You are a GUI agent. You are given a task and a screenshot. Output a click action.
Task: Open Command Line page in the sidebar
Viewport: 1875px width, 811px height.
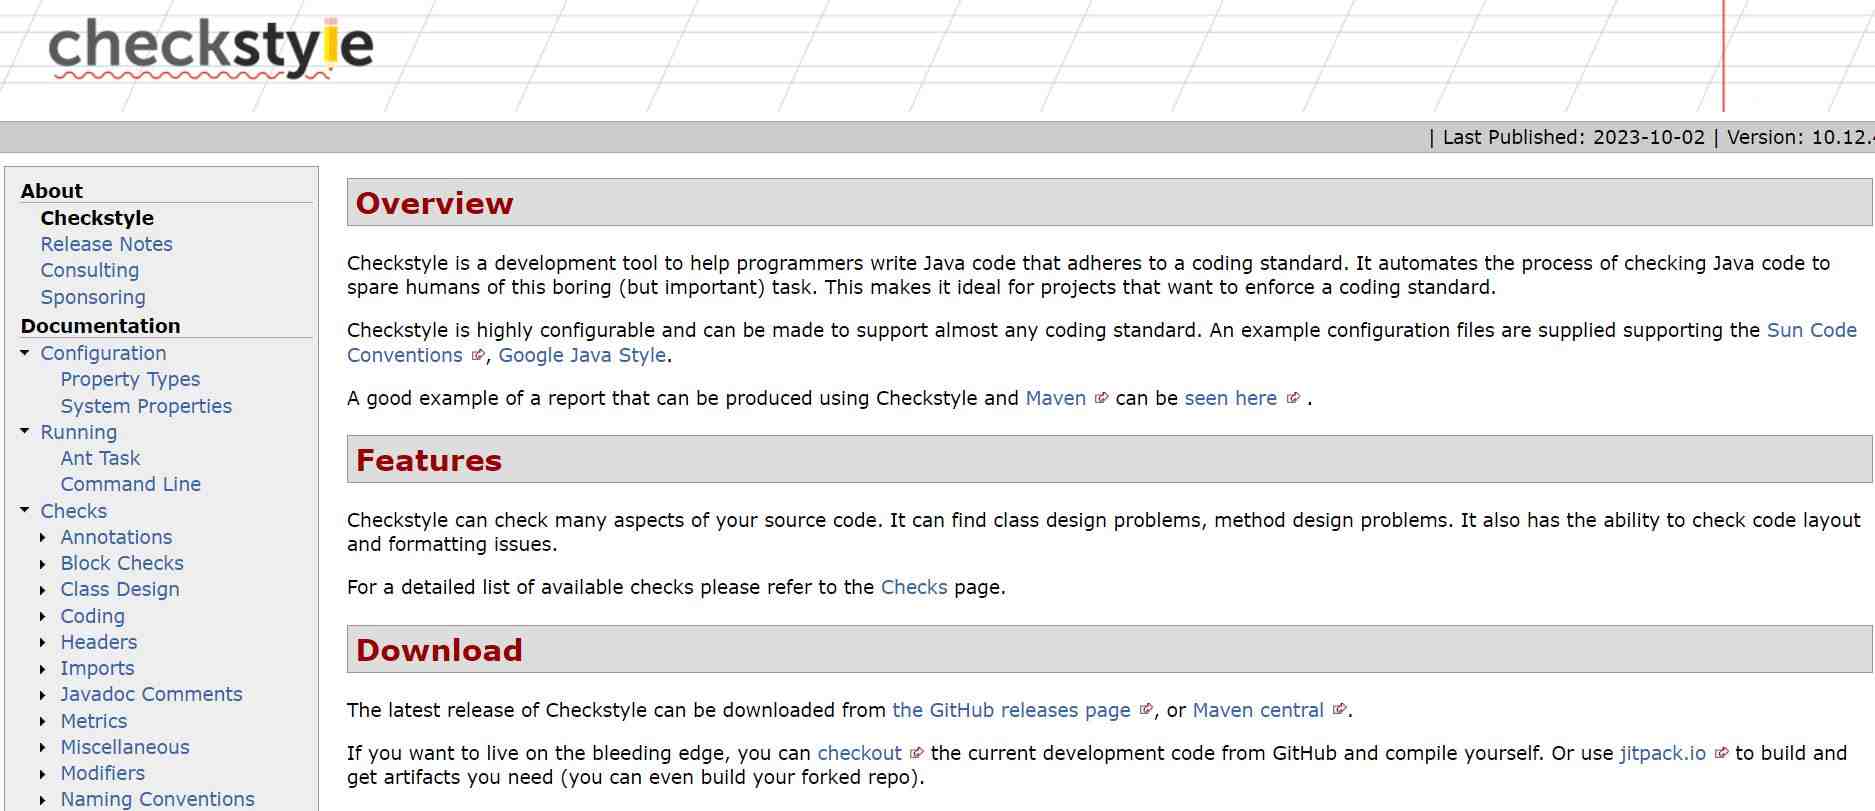[x=130, y=484]
